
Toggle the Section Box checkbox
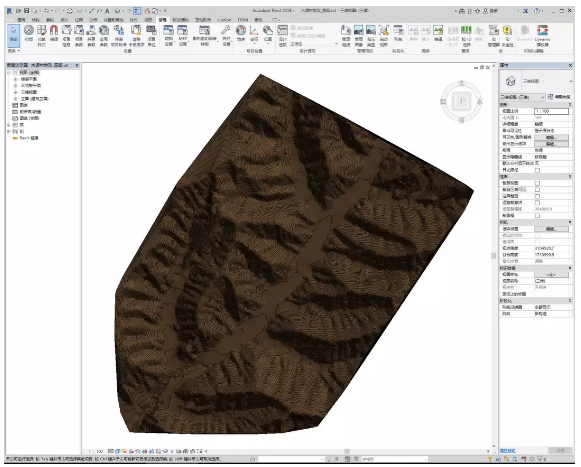537,216
